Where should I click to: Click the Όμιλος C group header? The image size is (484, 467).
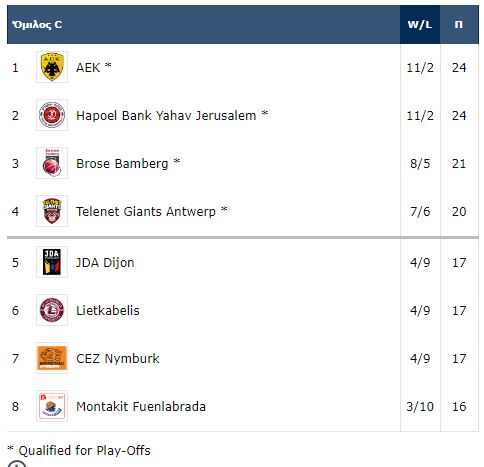point(37,25)
